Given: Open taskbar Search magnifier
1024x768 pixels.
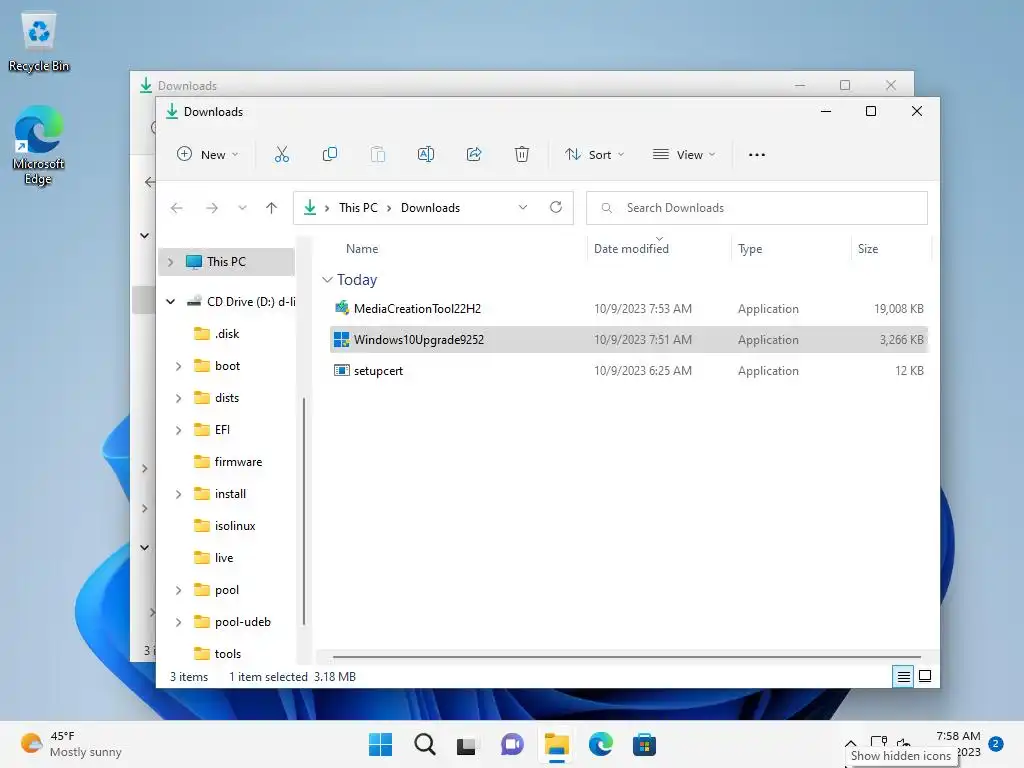Looking at the screenshot, I should pos(424,744).
